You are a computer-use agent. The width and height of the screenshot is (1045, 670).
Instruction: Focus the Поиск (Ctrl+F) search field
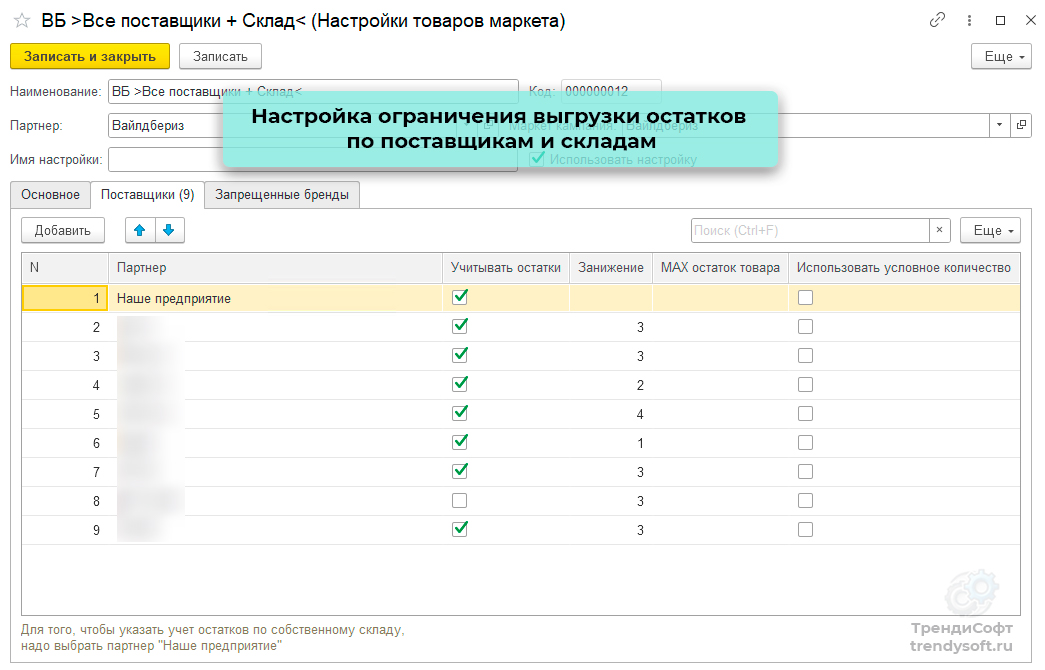pos(810,231)
